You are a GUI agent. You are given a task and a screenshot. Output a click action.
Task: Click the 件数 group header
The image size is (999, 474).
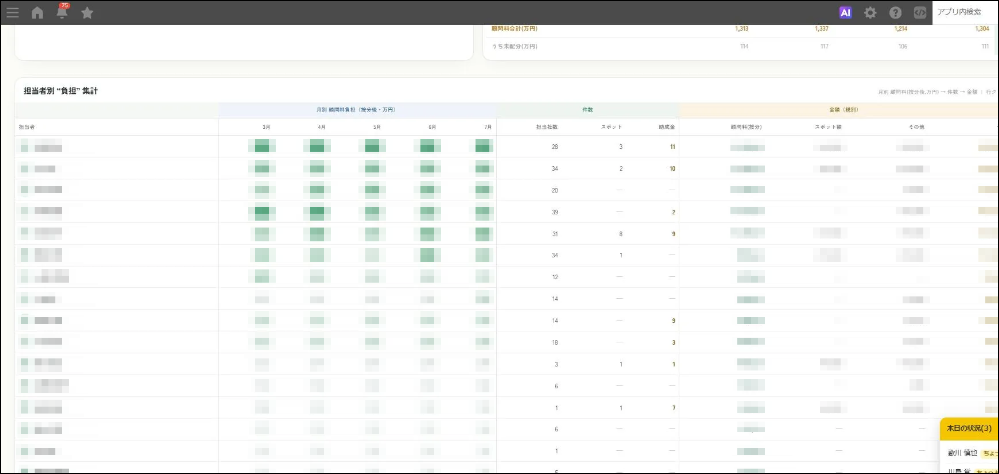588,110
